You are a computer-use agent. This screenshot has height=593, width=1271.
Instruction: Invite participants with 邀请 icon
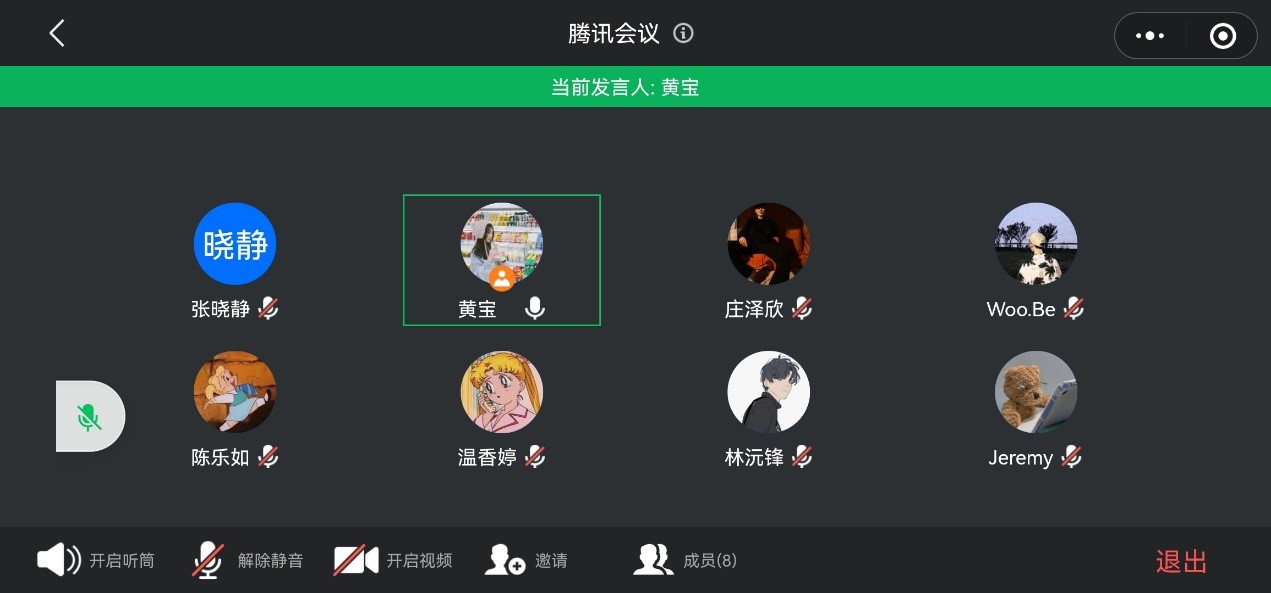point(526,560)
